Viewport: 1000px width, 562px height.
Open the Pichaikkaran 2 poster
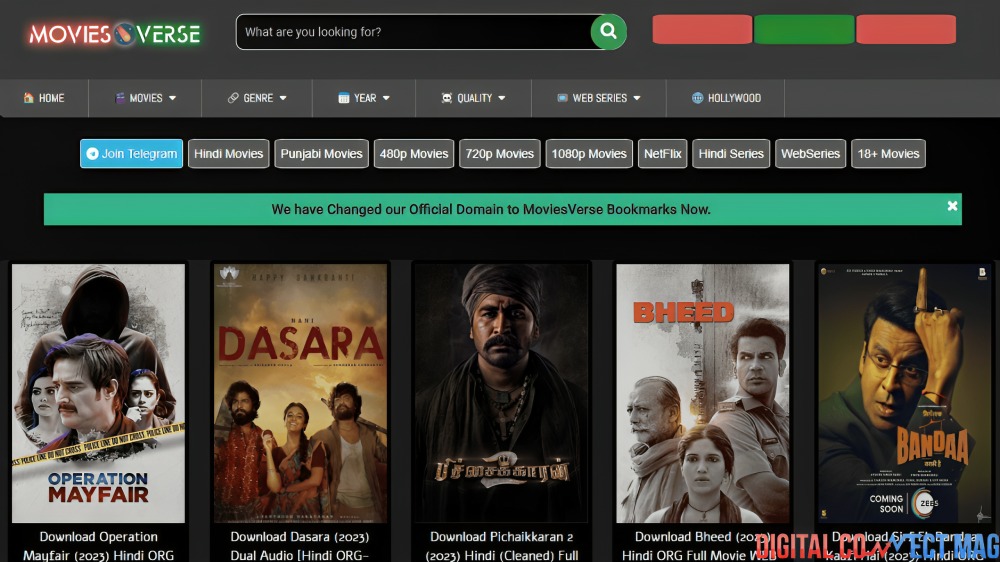[x=501, y=393]
